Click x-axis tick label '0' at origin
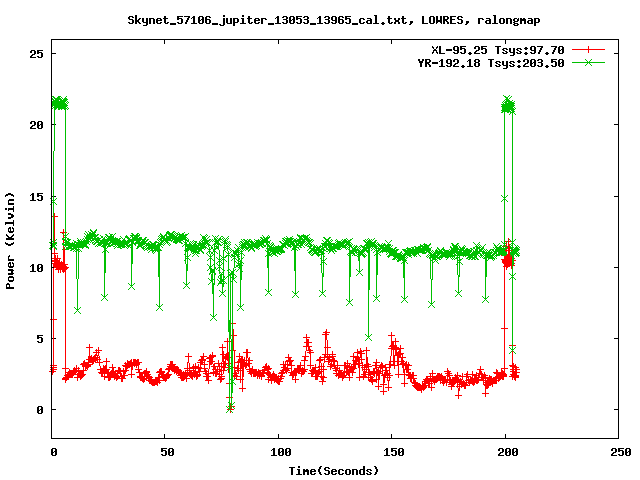The width and height of the screenshot is (640, 480). click(x=54, y=452)
